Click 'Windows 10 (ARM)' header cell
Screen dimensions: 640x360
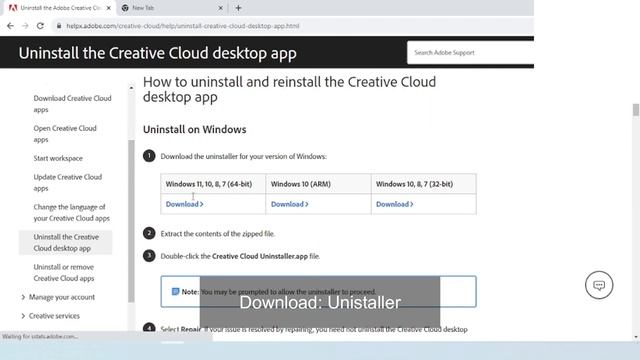pos(318,184)
